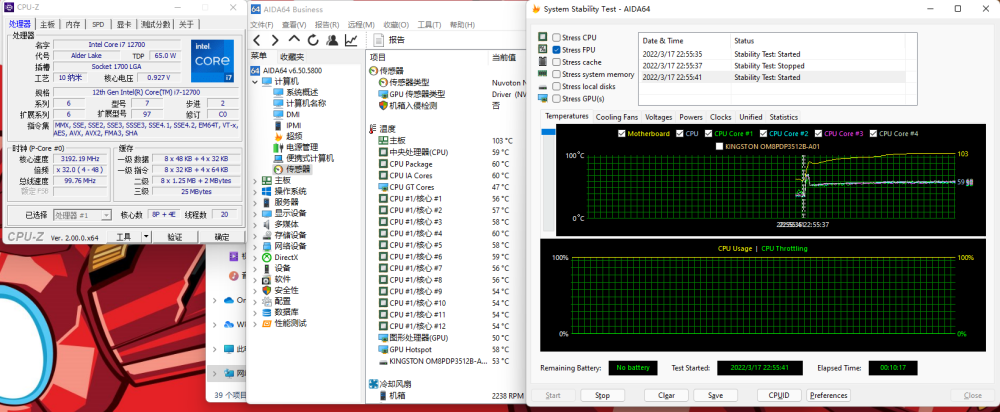1000x412 pixels.
Task: Click the 机箱入侵检测 shield icon
Action: (383, 105)
